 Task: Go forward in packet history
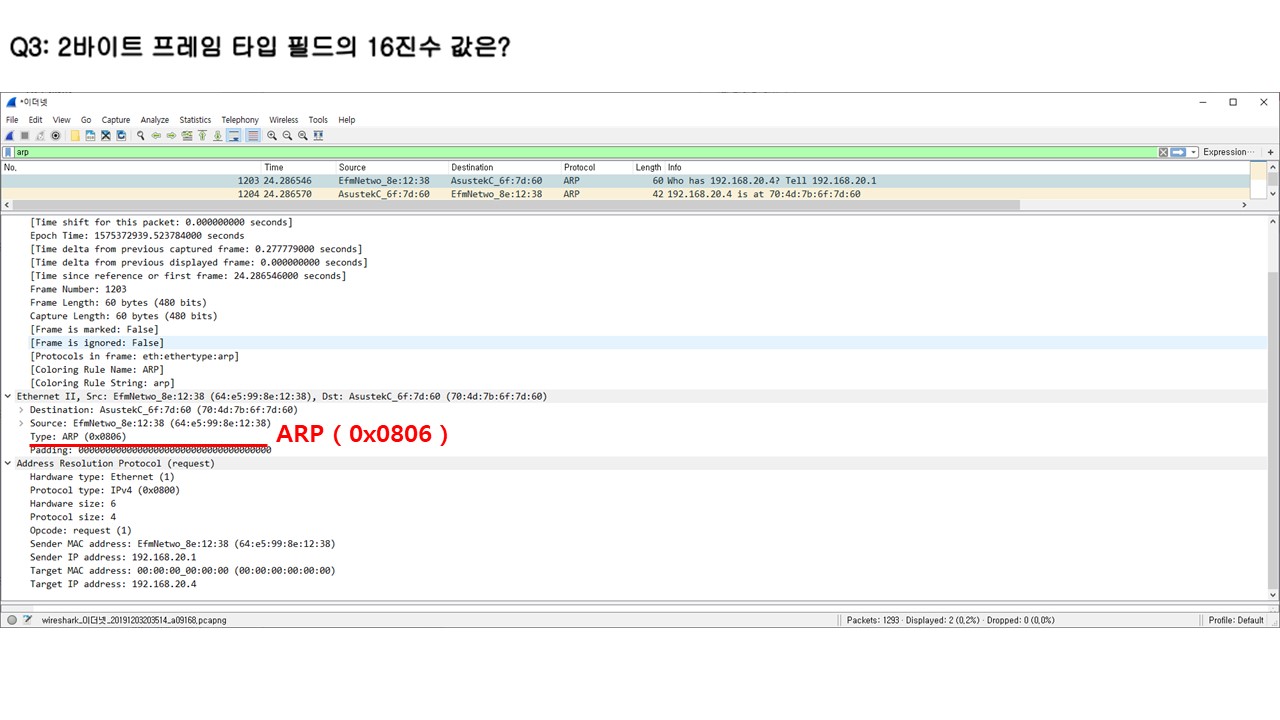pyautogui.click(x=171, y=135)
